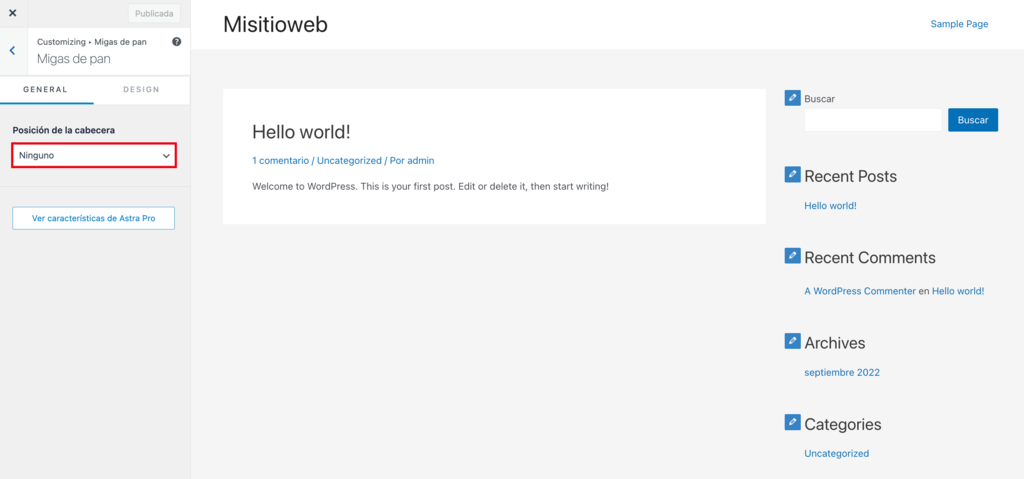Viewport: 1024px width, 479px height.
Task: Open the septiembre 2022 archive link
Action: pos(842,372)
